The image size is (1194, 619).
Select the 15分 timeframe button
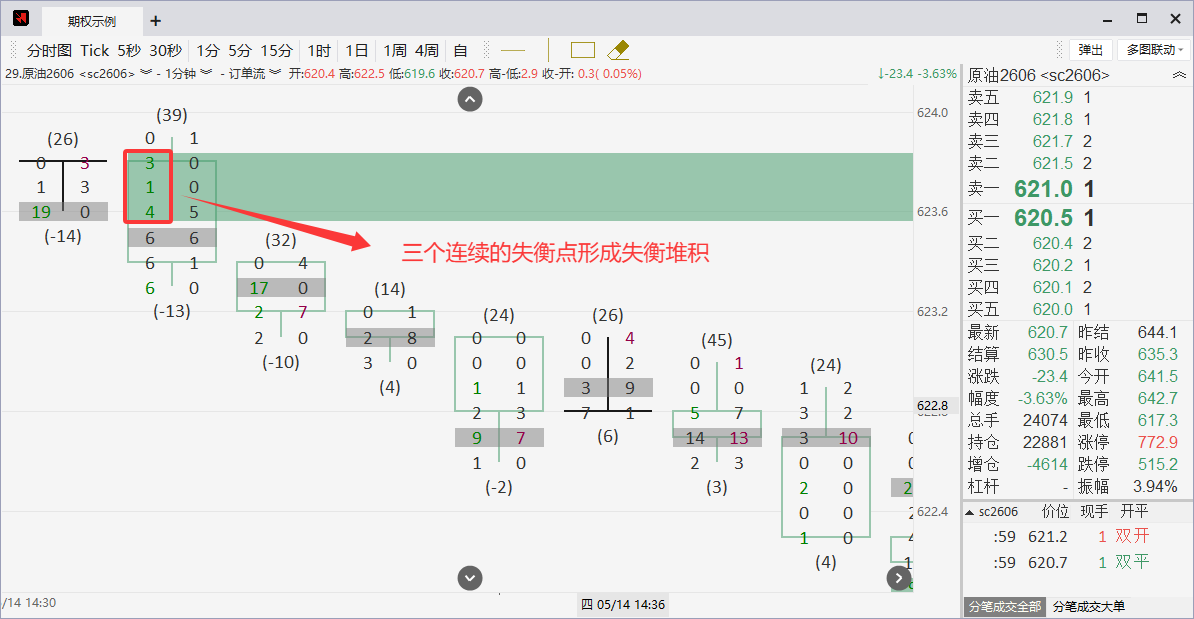tap(276, 50)
